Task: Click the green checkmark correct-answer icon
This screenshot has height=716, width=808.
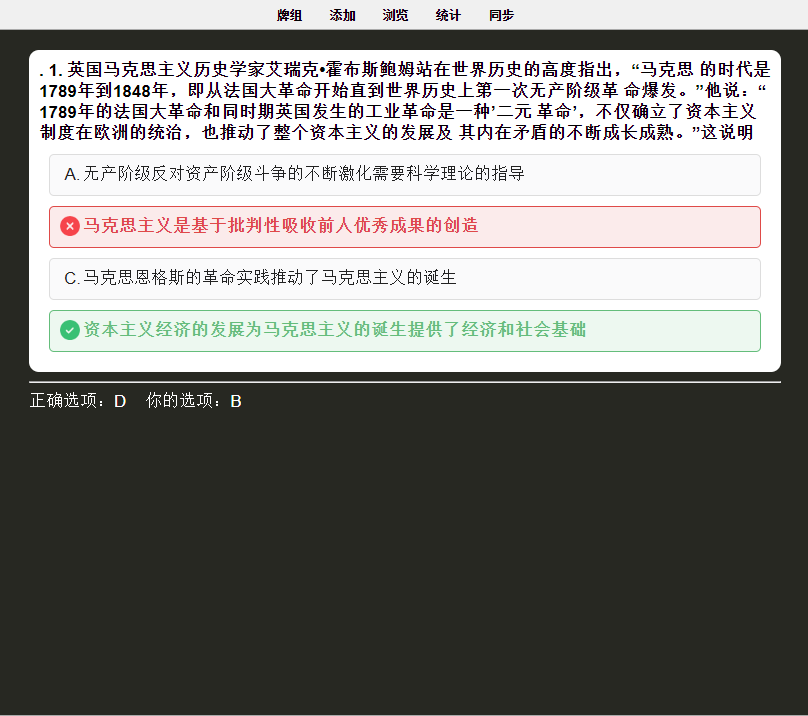Action: [70, 330]
